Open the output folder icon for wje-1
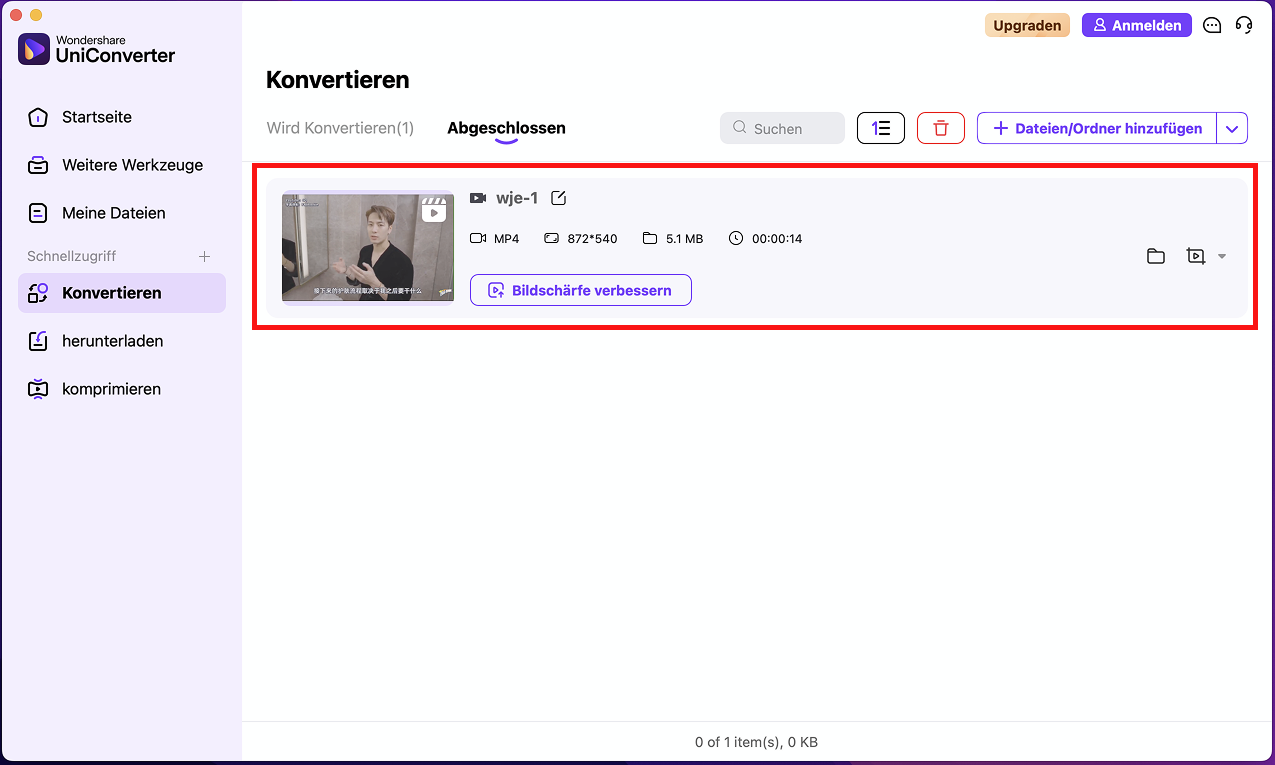 tap(1156, 256)
